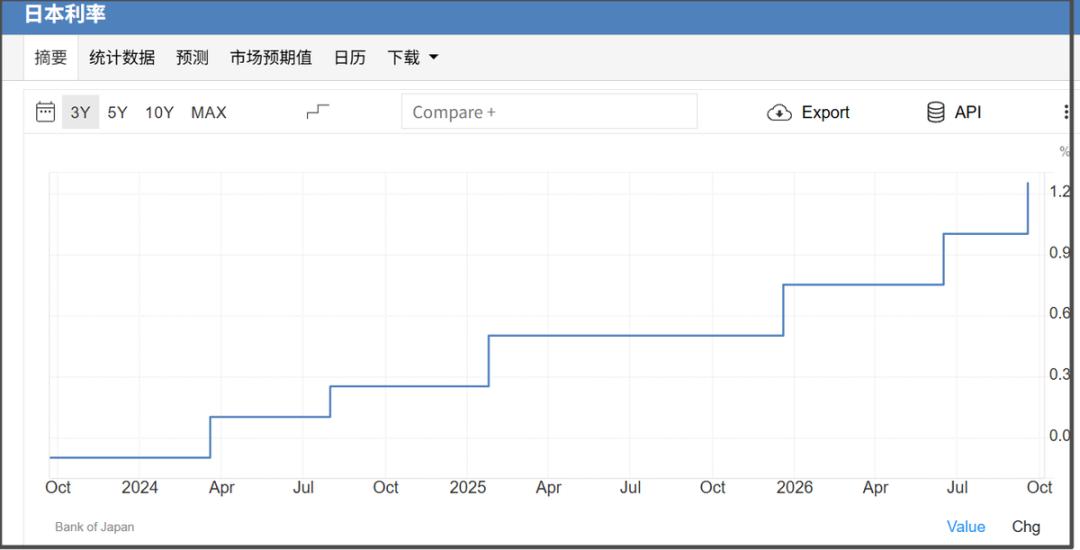Switch to Chg display mode

1026,527
